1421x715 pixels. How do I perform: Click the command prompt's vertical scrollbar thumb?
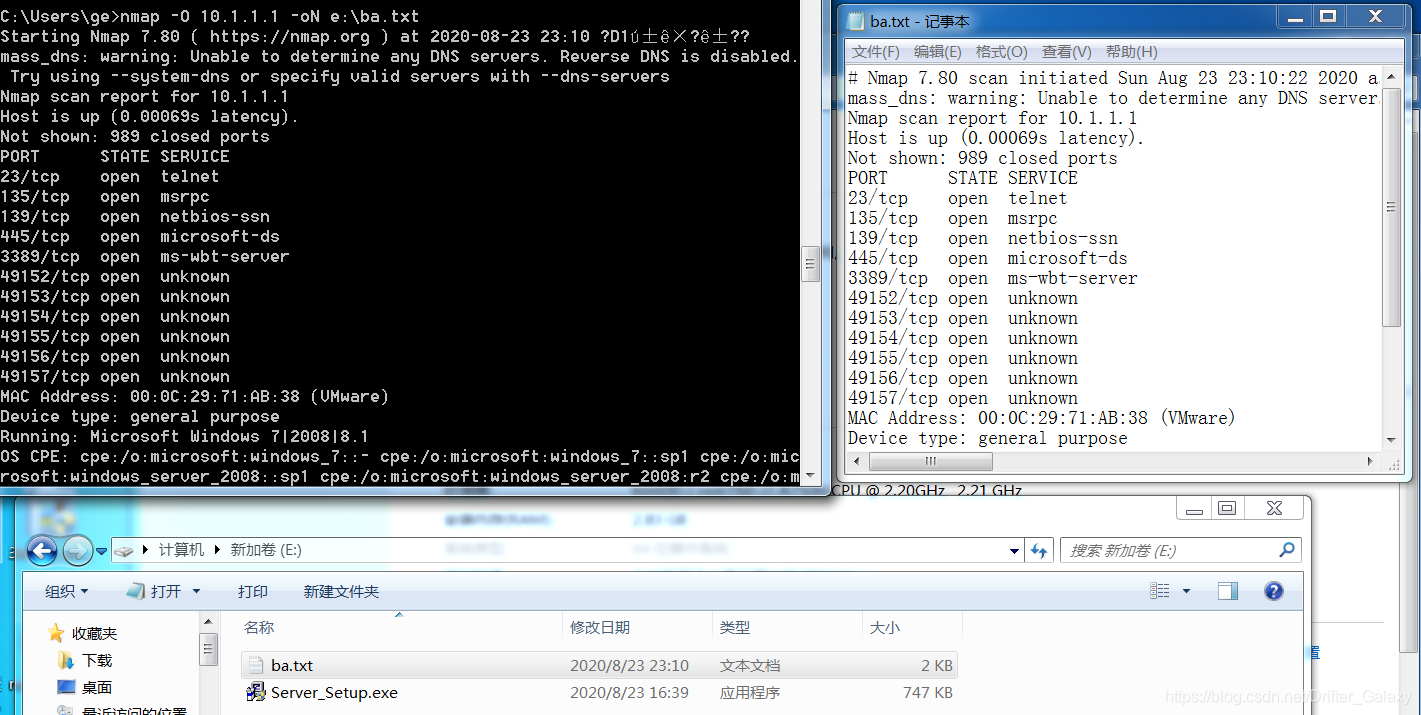pos(811,264)
